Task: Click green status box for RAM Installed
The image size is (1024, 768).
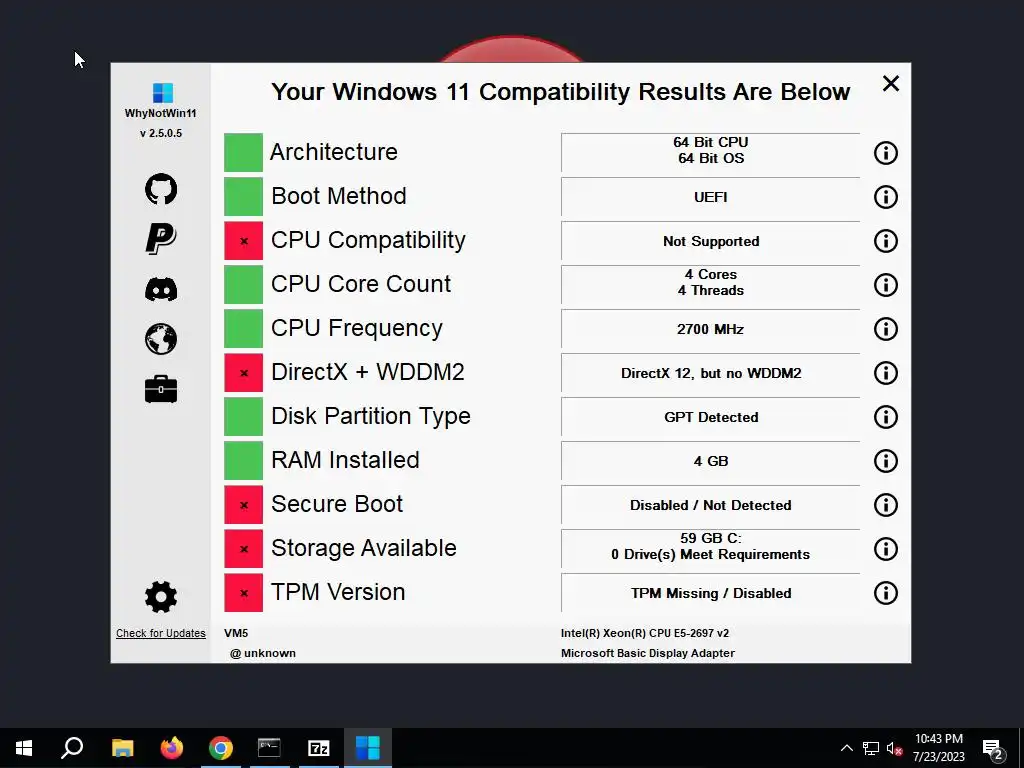Action: (244, 460)
